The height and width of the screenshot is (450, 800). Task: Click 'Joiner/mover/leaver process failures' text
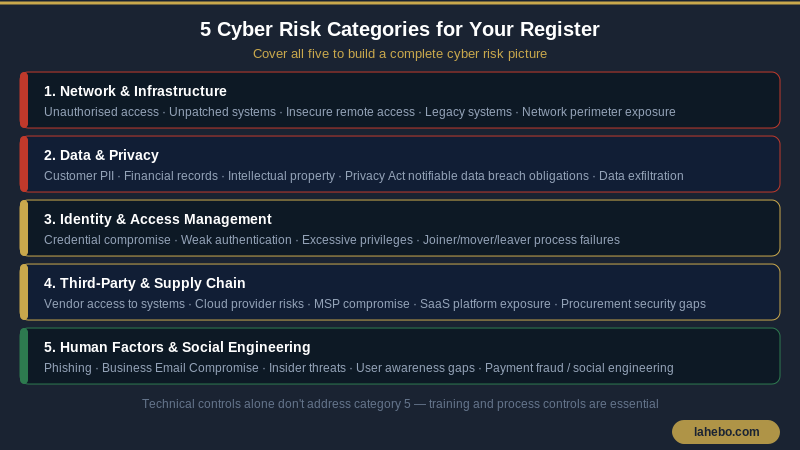[521, 240]
